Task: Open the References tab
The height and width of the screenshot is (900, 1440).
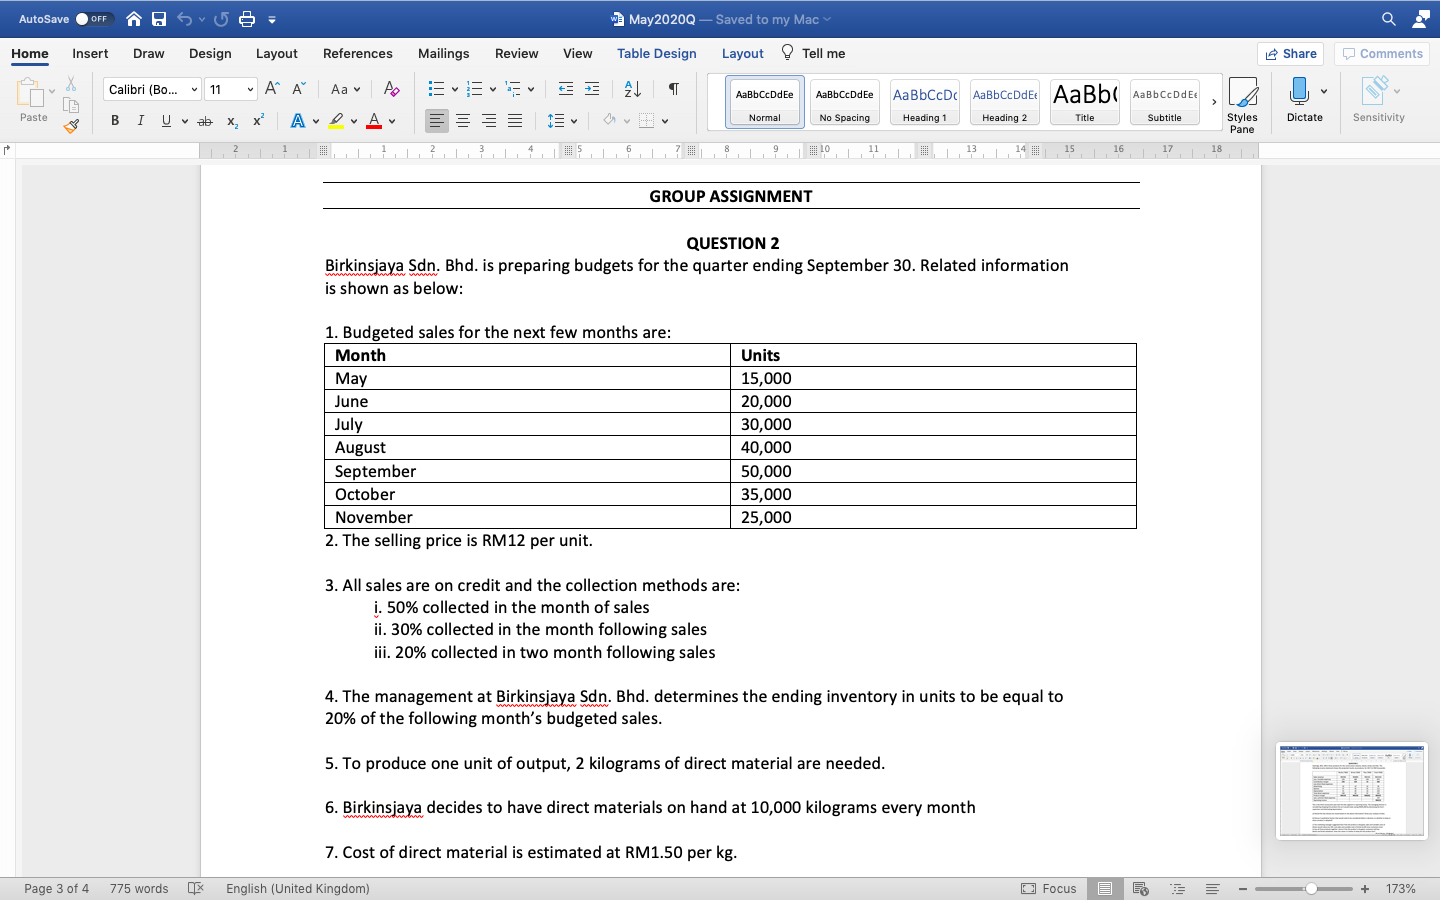Action: [357, 53]
